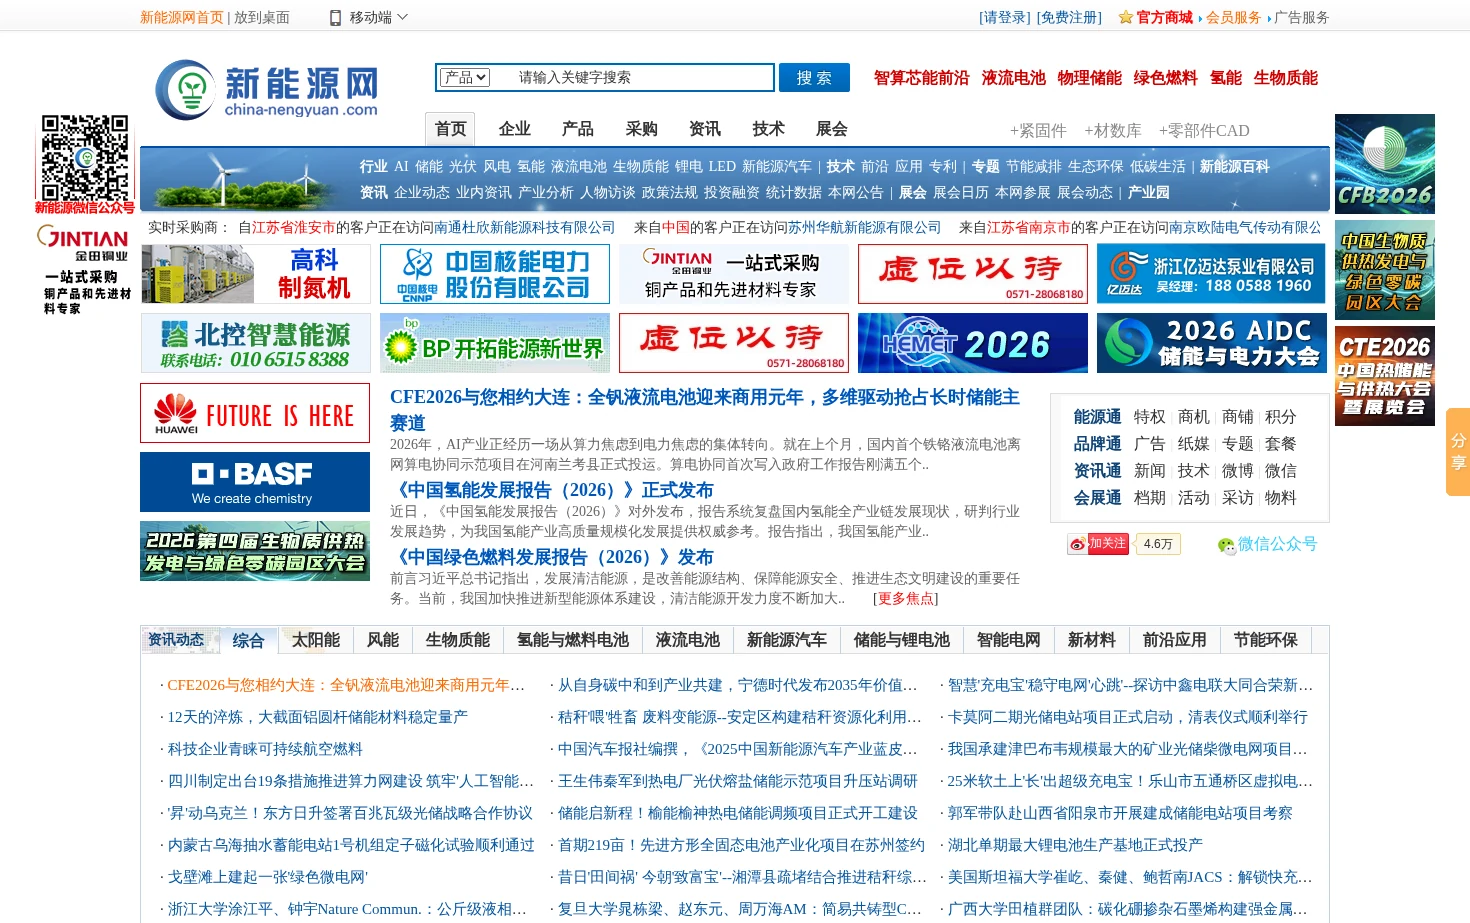
Task: Open the 《中国绿色燃料发展报告（2026）》发布 headline
Action: (x=552, y=557)
